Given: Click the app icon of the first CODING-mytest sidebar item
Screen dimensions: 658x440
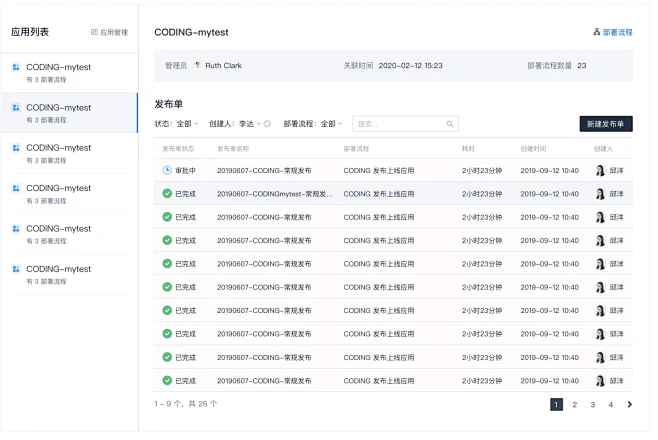Looking at the screenshot, I should point(16,67).
